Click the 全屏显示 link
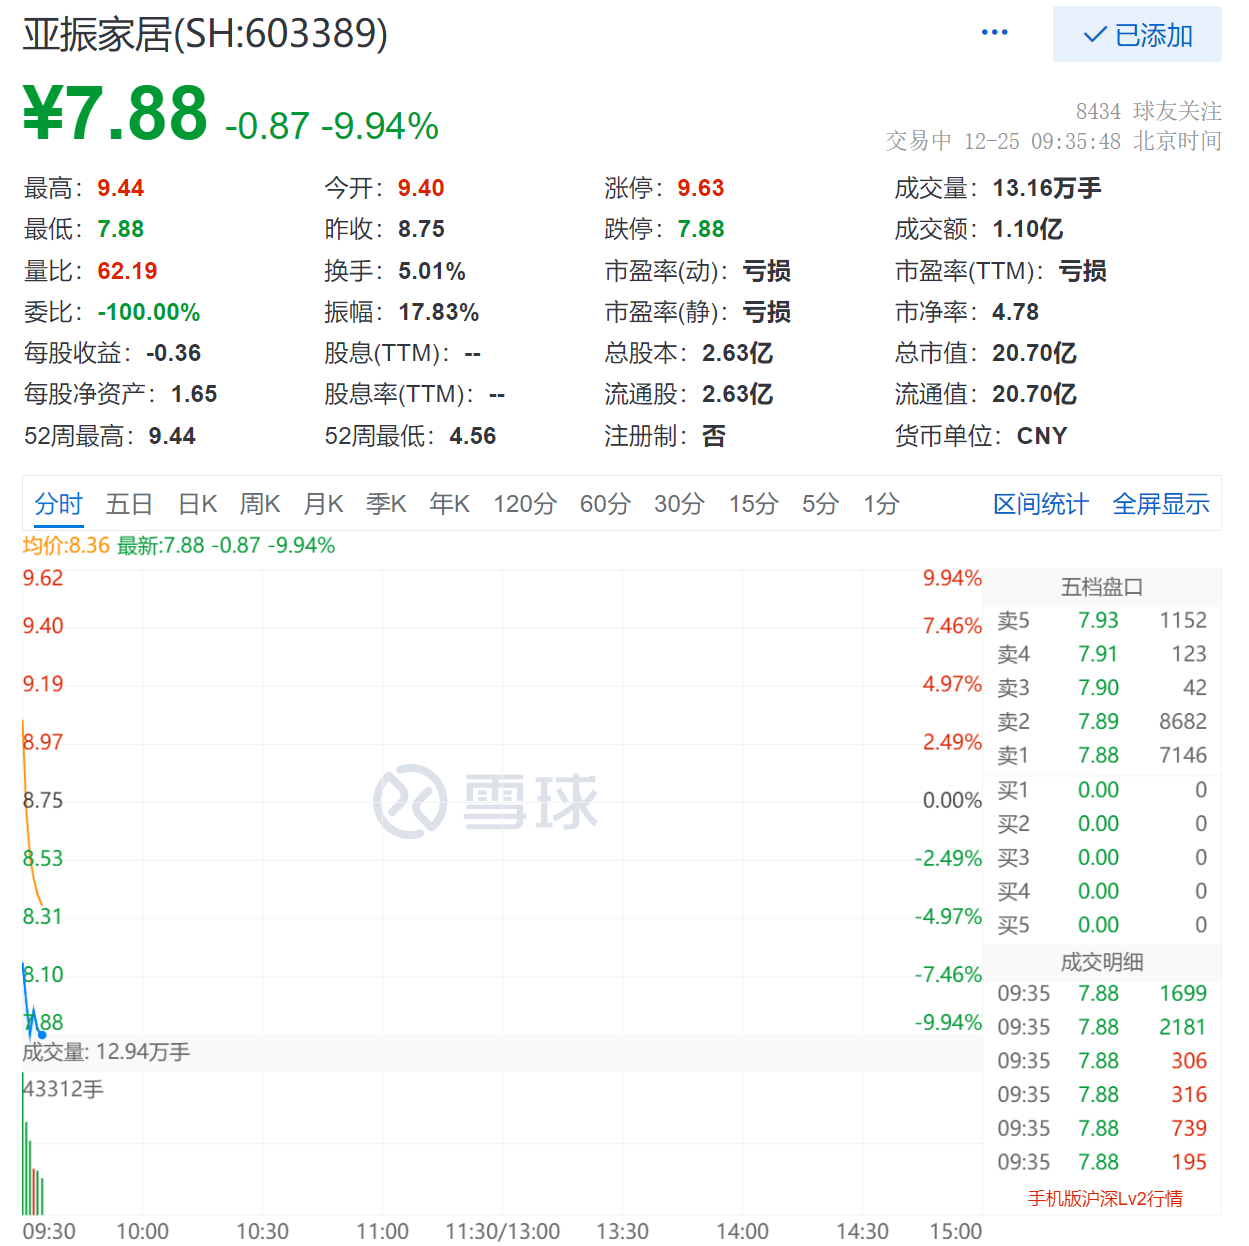This screenshot has height=1246, width=1249. 1161,504
